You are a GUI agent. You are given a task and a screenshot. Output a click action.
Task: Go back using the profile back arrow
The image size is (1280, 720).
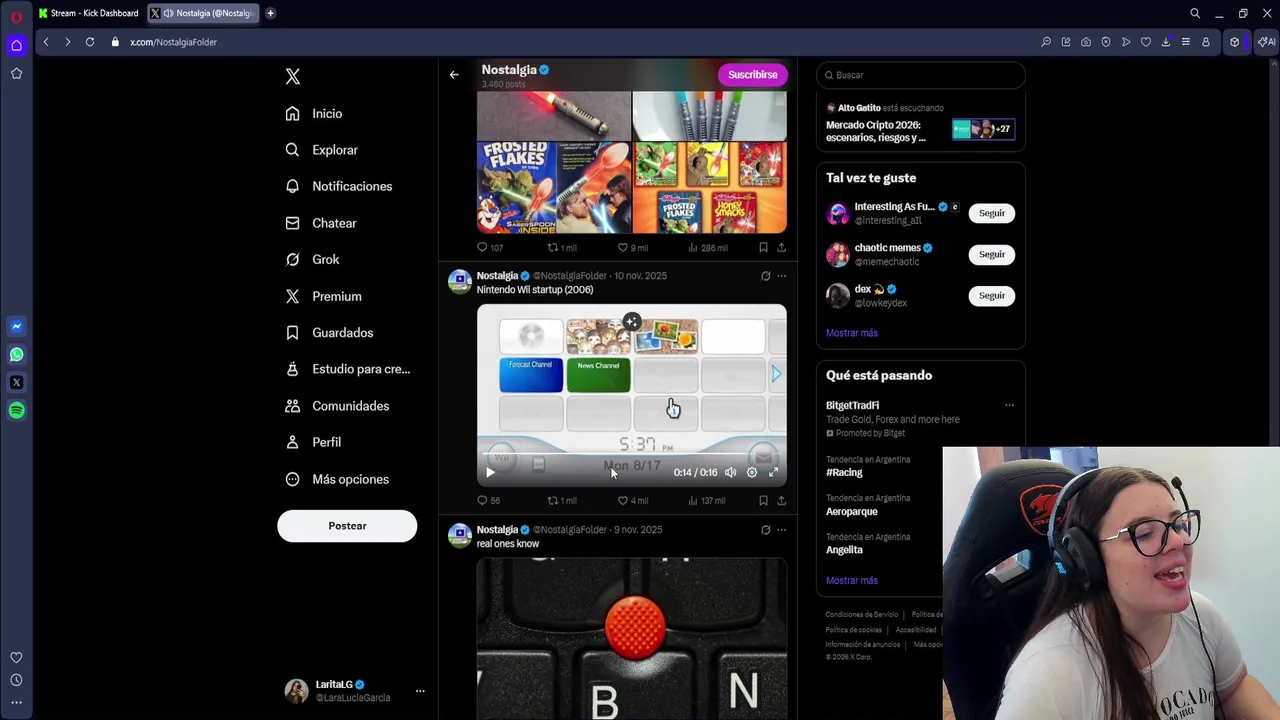tap(454, 75)
